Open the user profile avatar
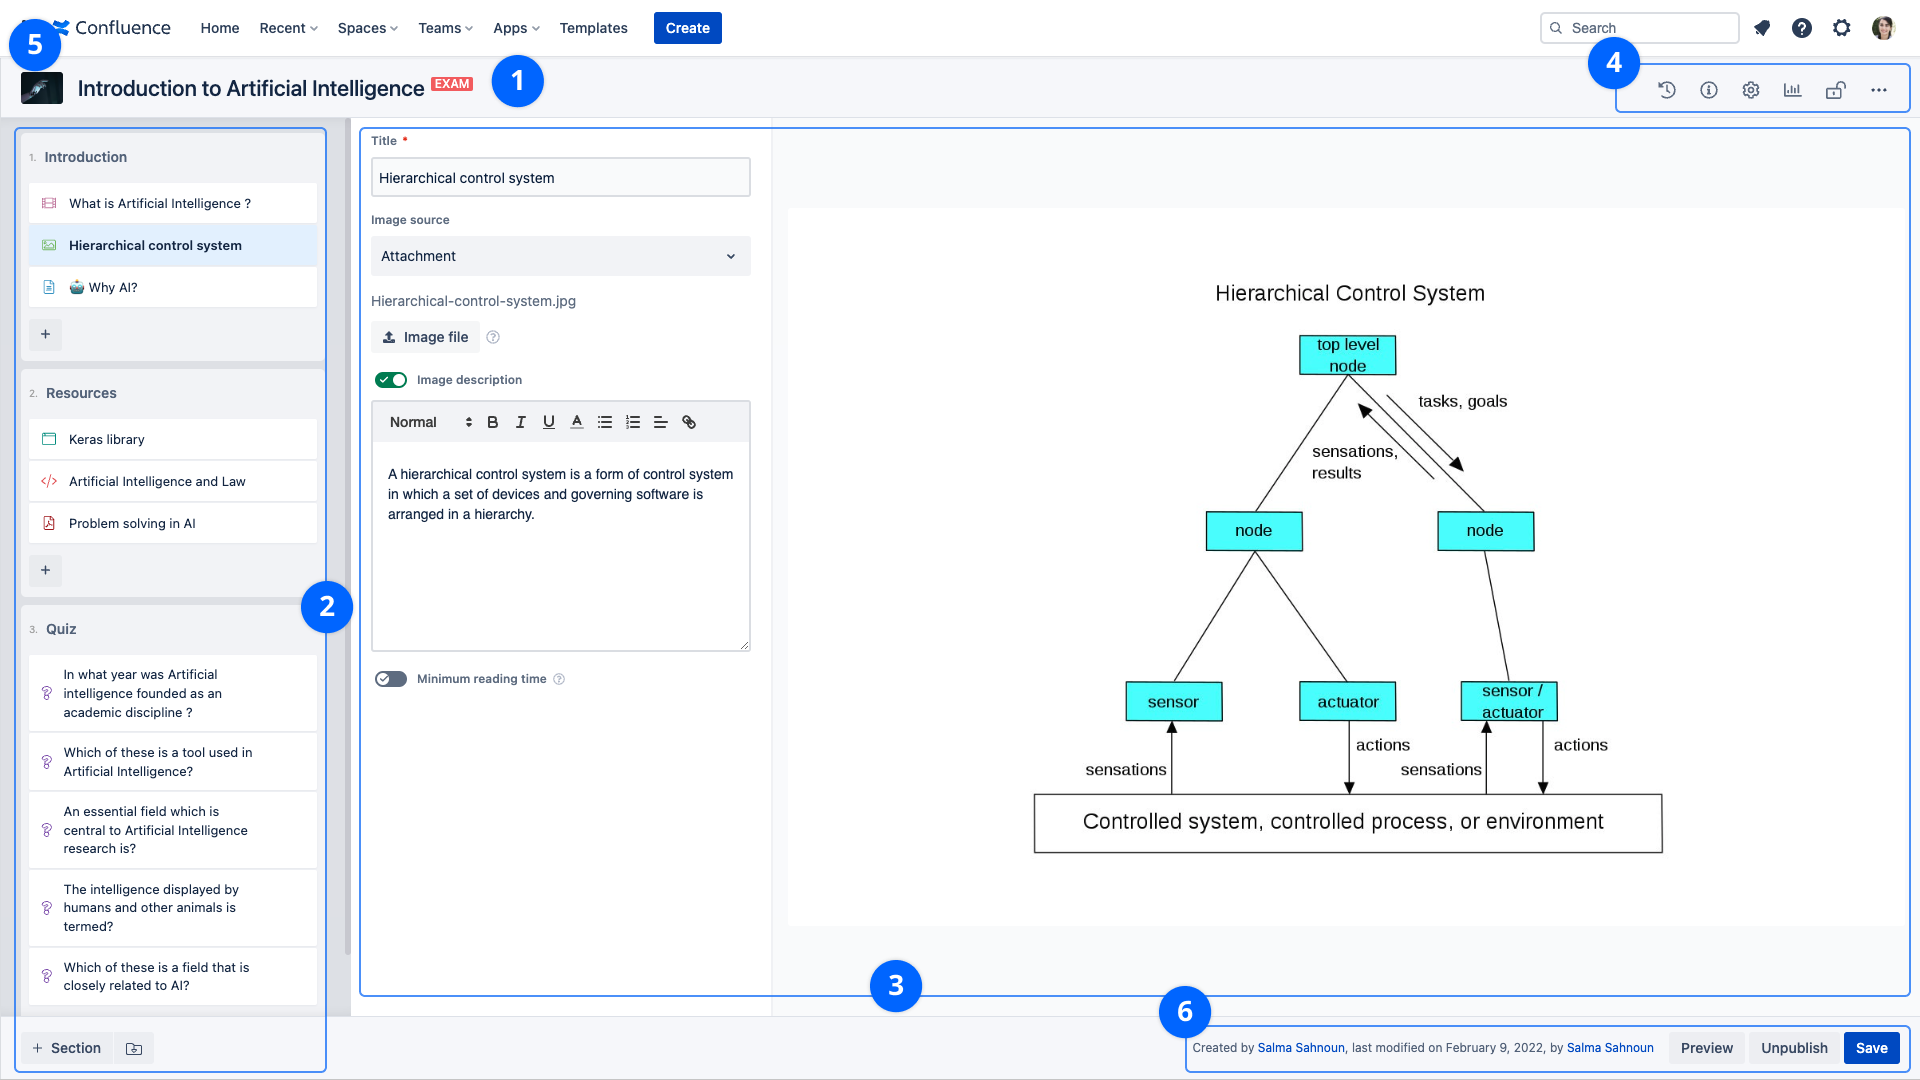Viewport: 1920px width, 1080px height. [1883, 28]
